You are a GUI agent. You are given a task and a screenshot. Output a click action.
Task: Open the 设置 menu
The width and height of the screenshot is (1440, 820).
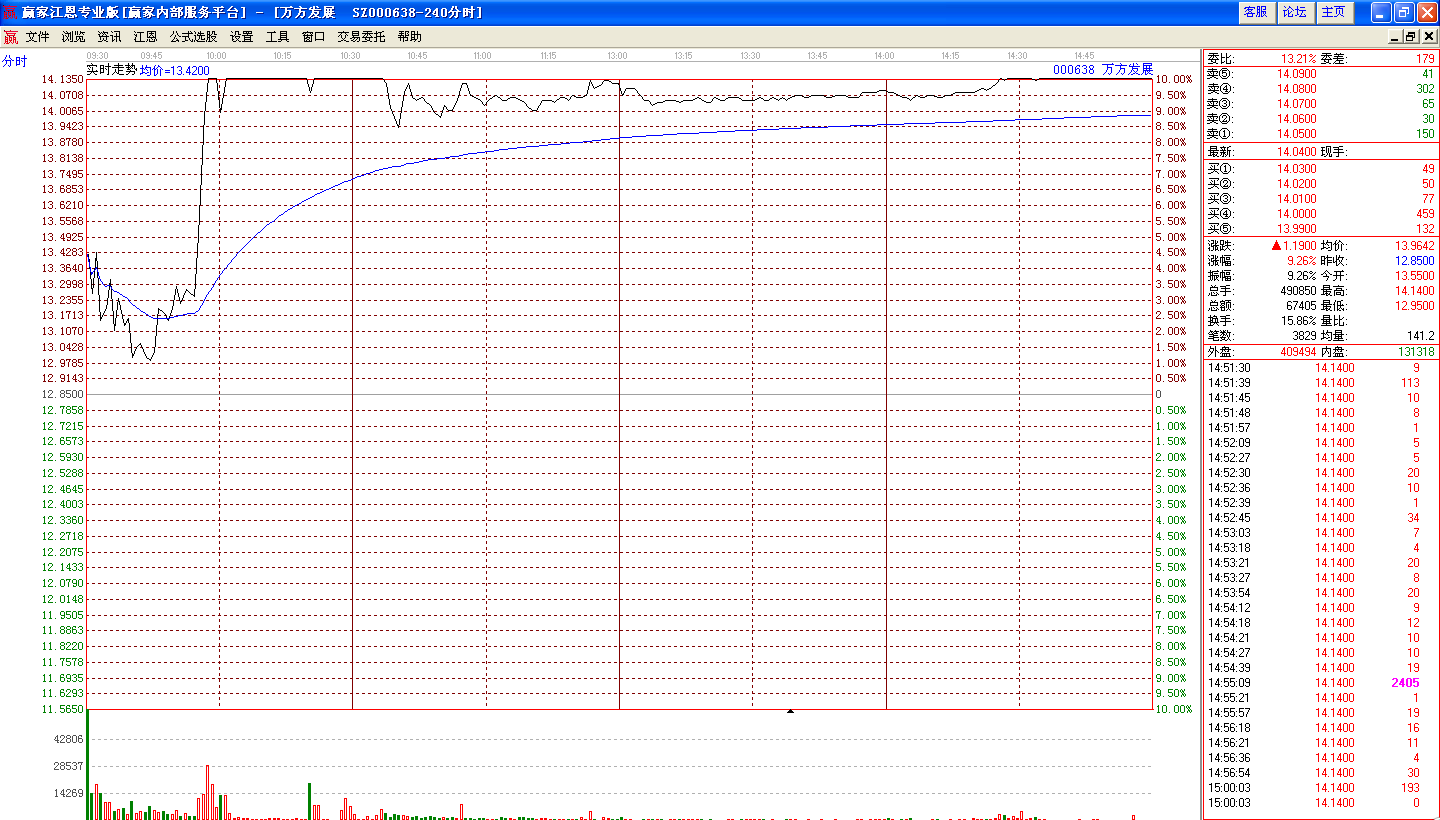pos(242,37)
